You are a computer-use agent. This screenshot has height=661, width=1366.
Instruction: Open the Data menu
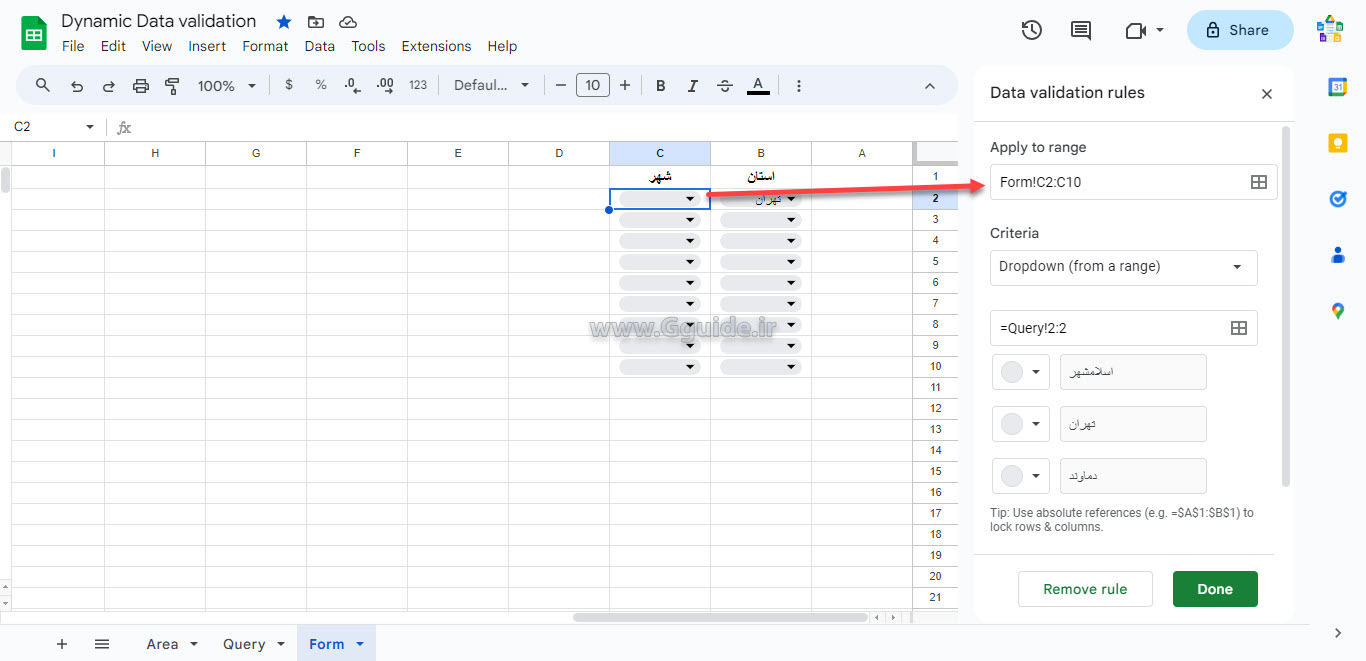pos(319,46)
